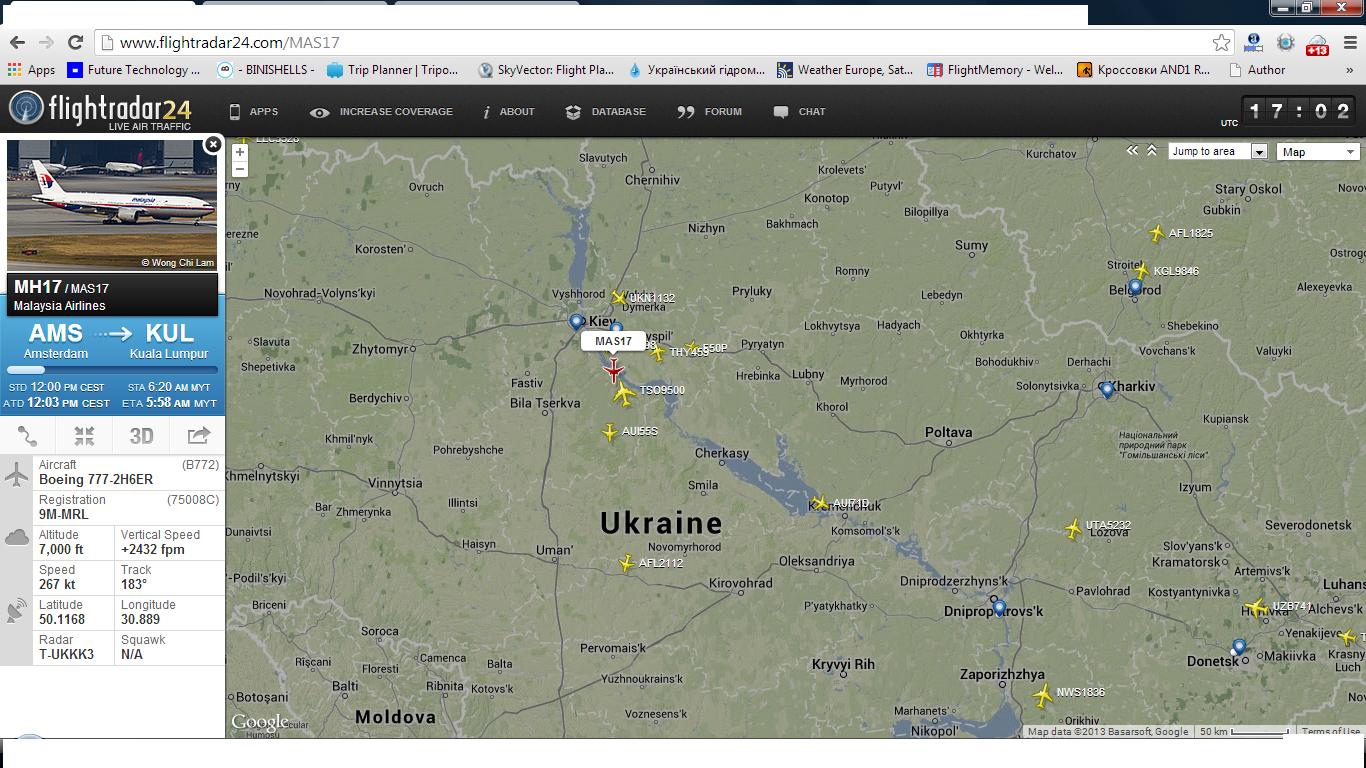1366x768 pixels.
Task: Click the Increase Coverage eye link
Action: (x=381, y=112)
